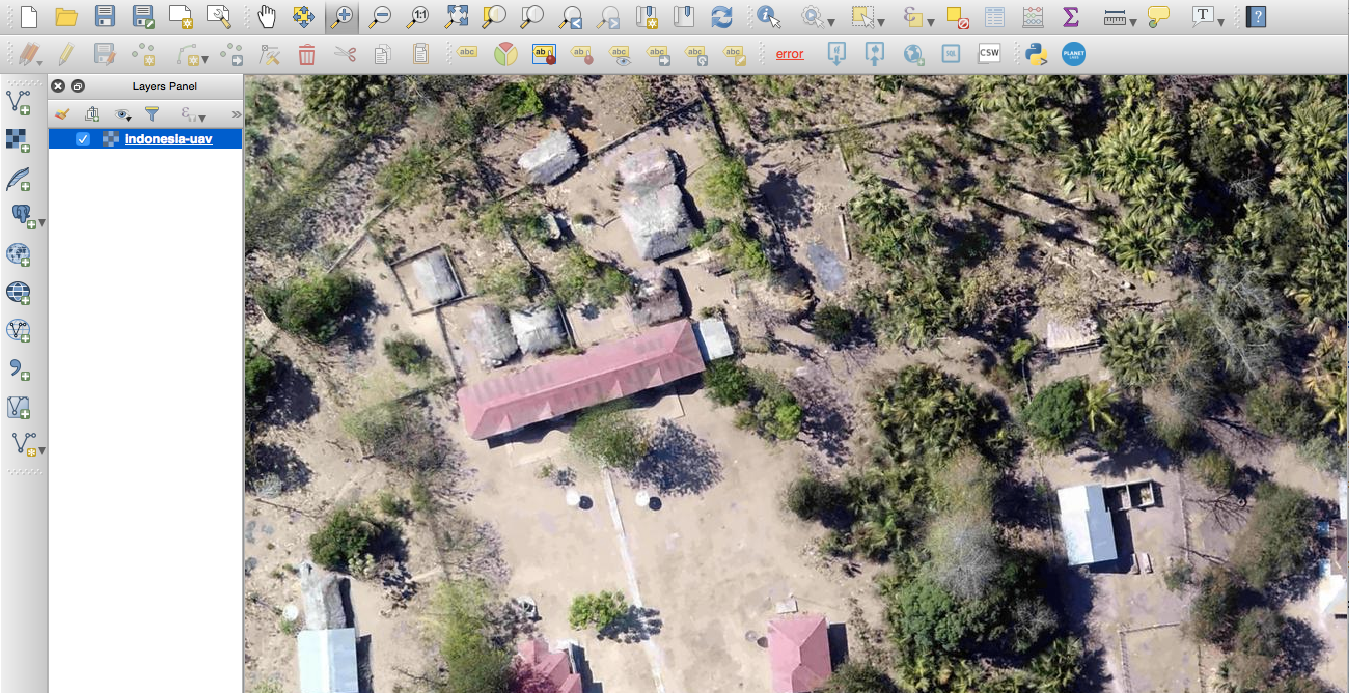Click the red error link
Image resolution: width=1349 pixels, height=693 pixels.
789,54
